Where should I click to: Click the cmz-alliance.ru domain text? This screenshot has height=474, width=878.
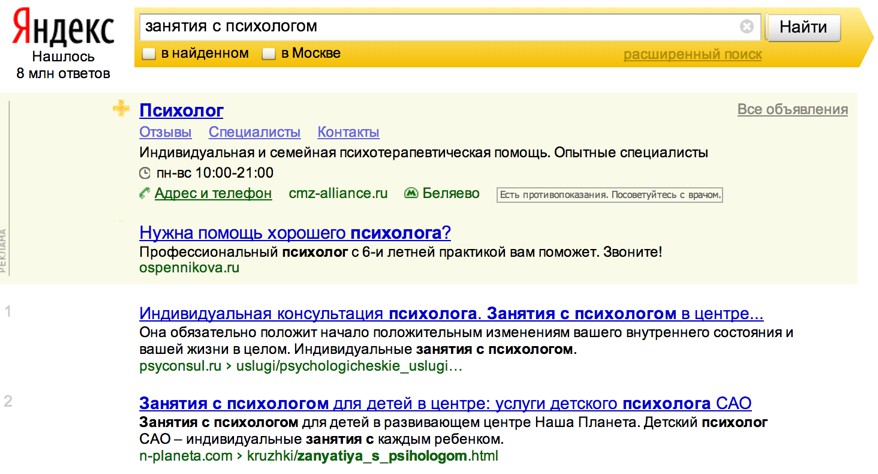pos(338,193)
